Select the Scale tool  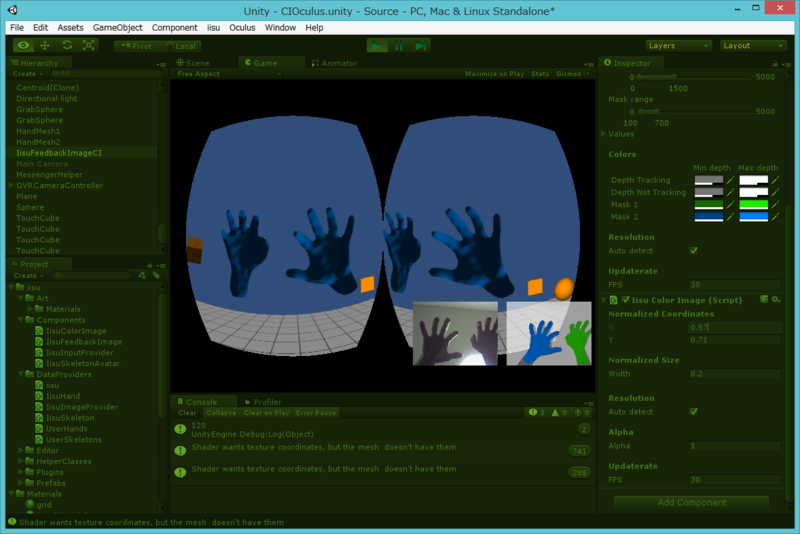[x=88, y=45]
